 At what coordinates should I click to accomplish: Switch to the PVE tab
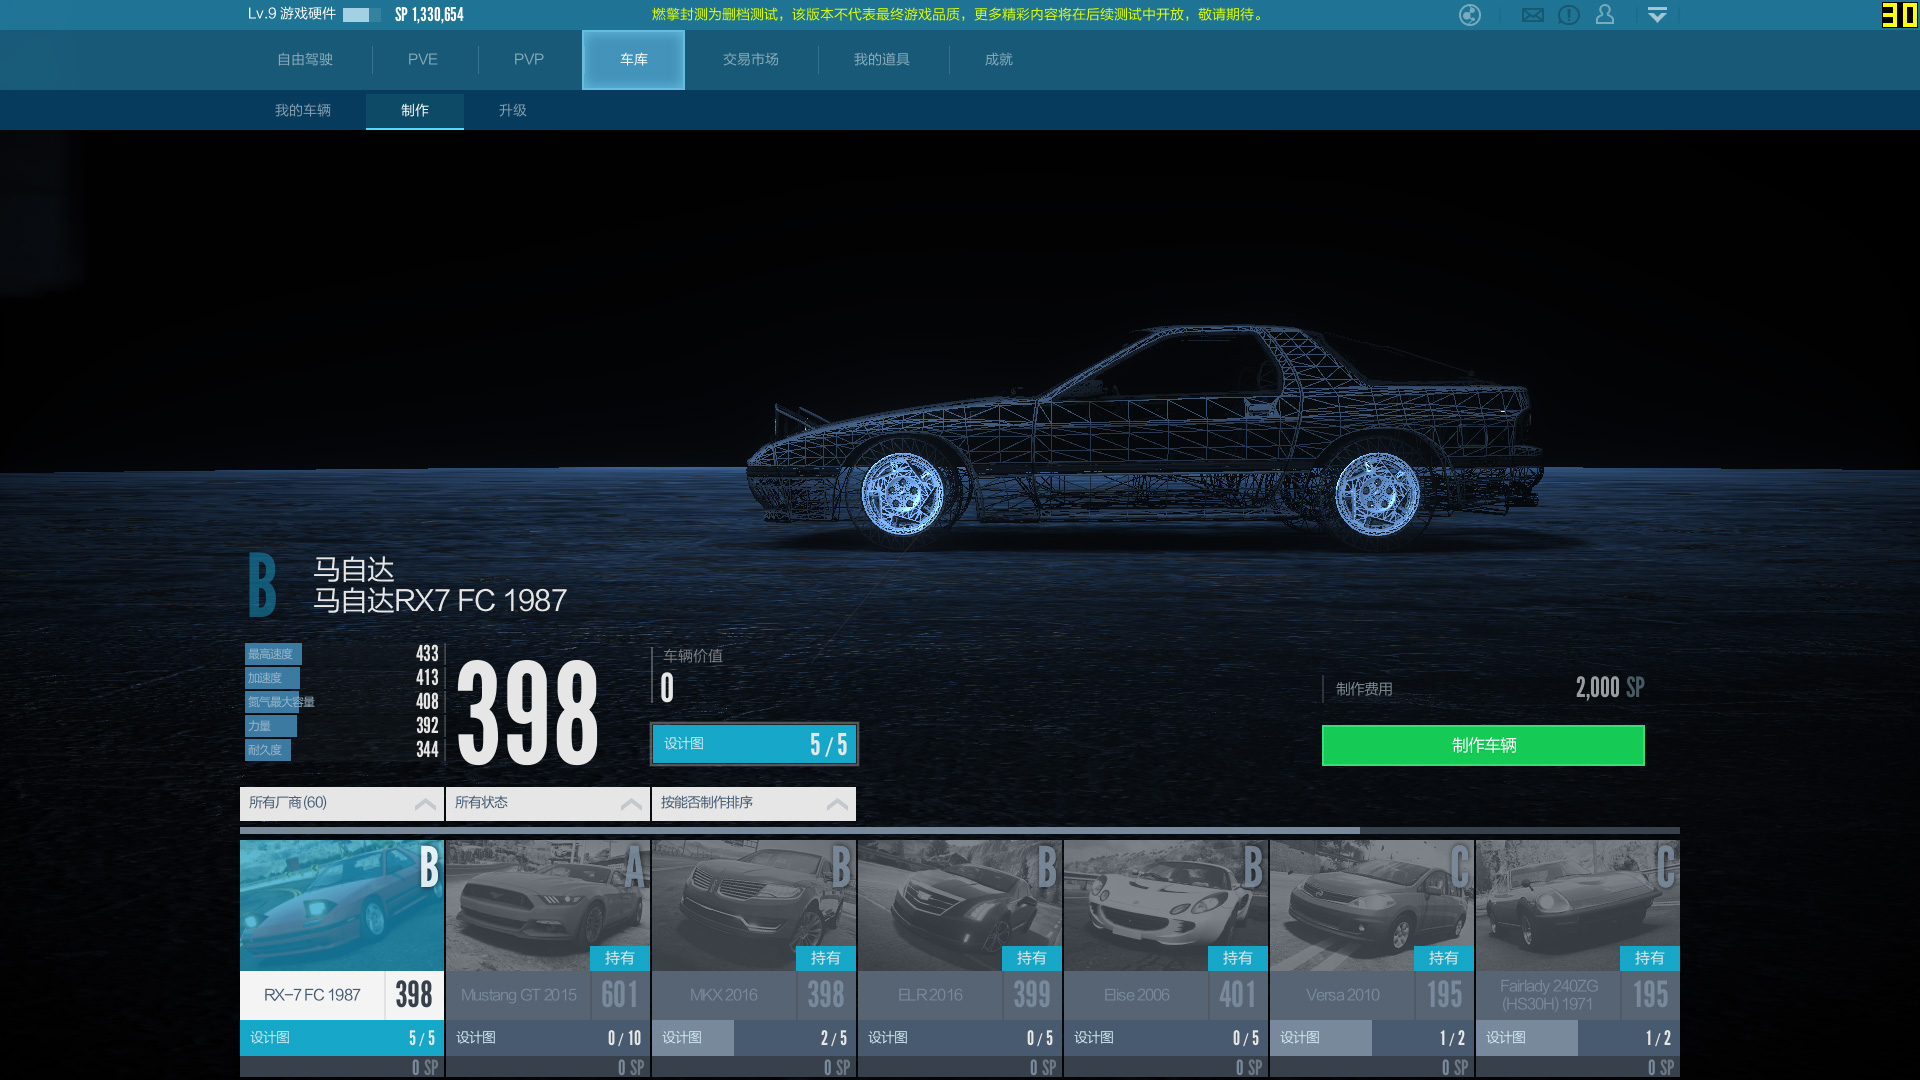click(x=423, y=60)
